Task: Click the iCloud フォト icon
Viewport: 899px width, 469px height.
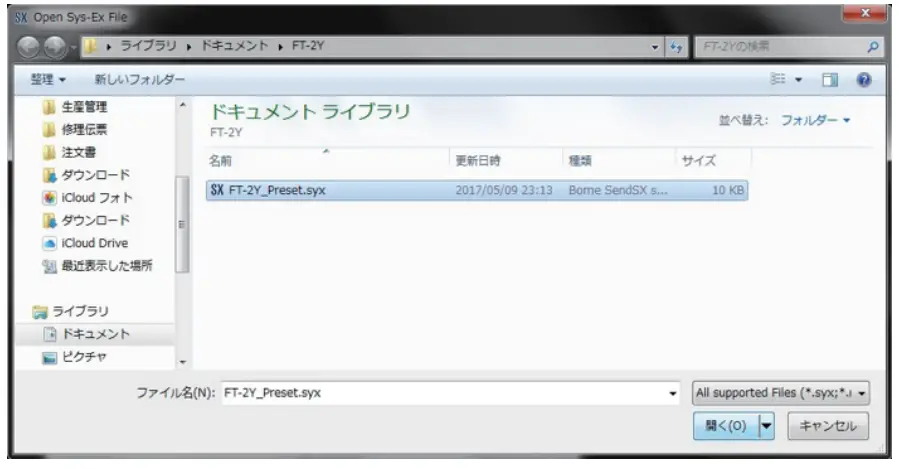Action: pyautogui.click(x=49, y=198)
